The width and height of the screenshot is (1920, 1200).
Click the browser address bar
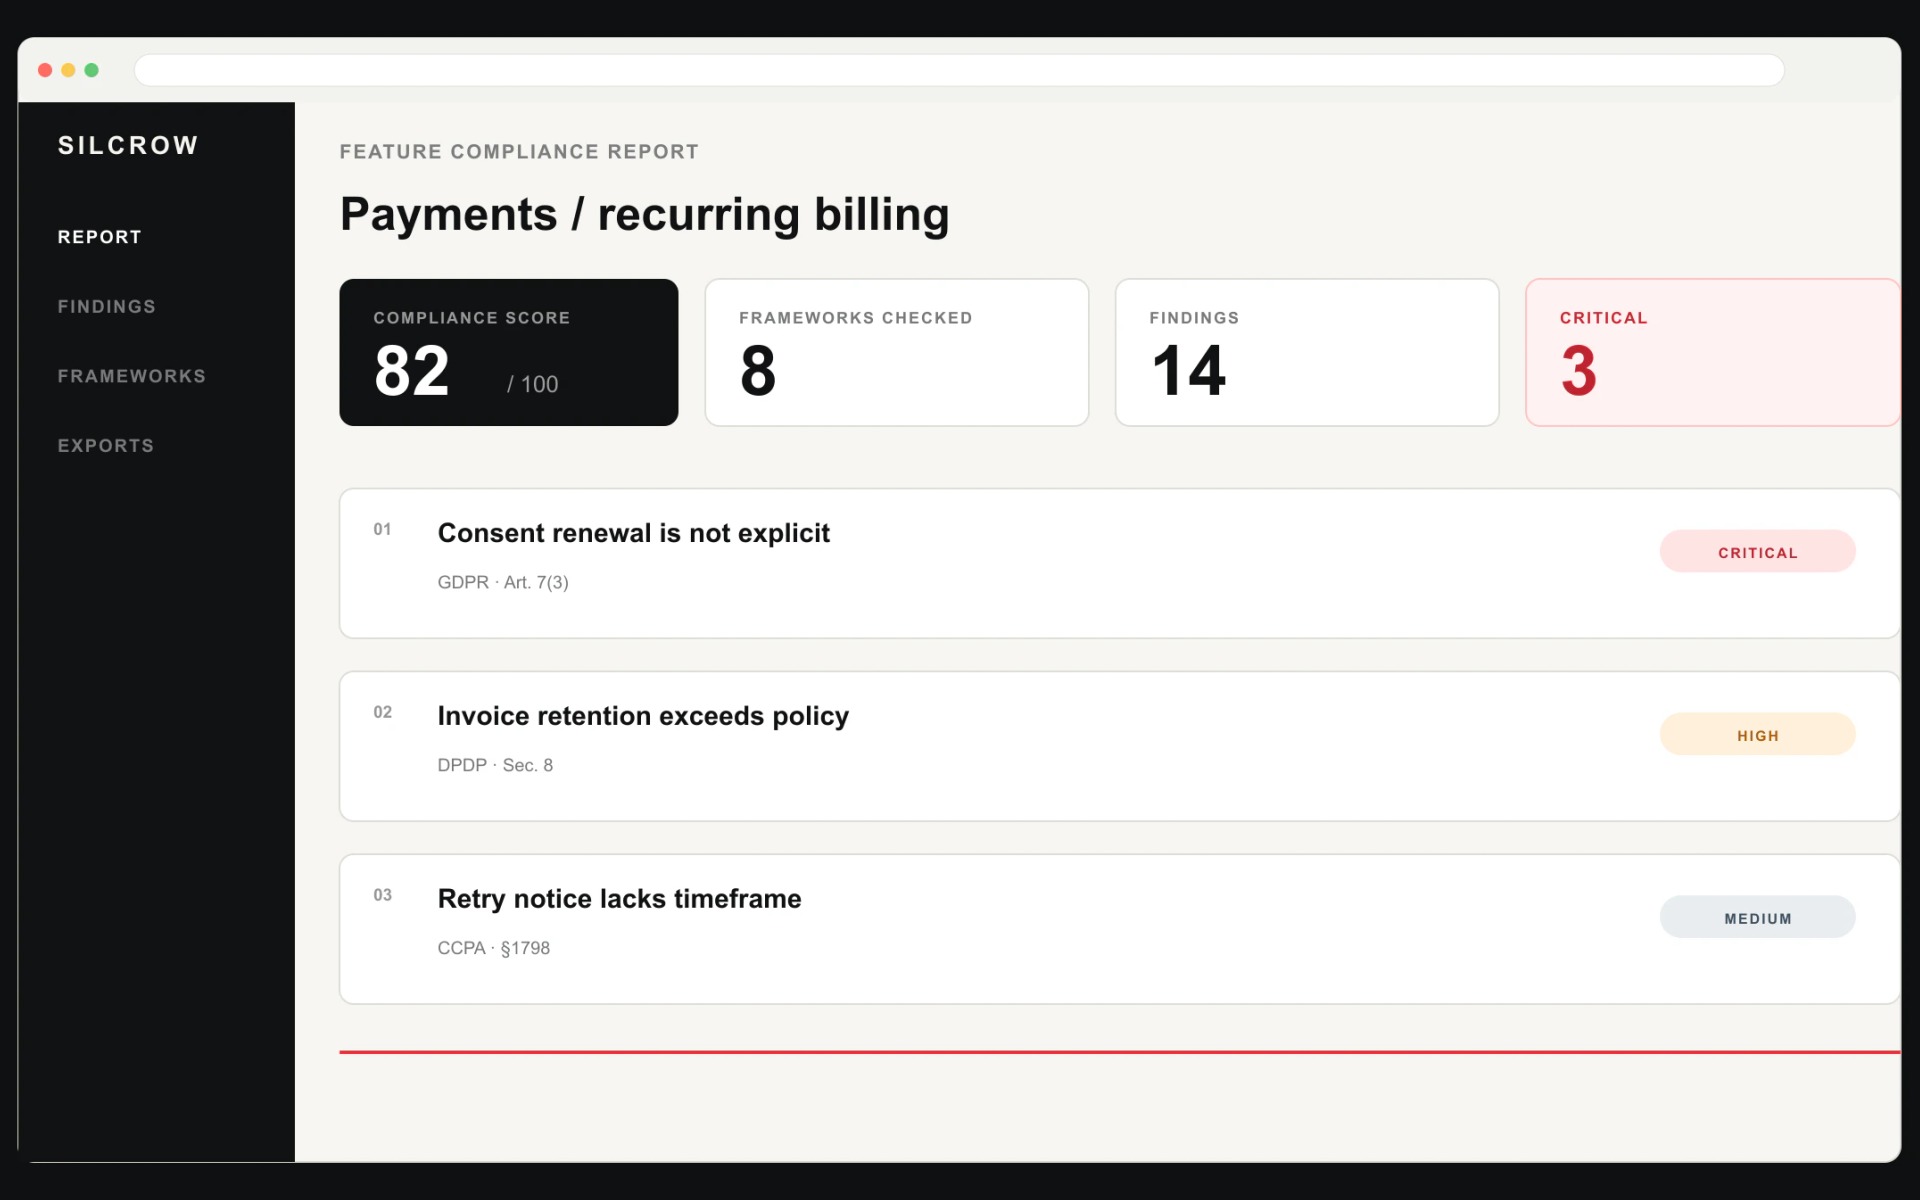959,70
